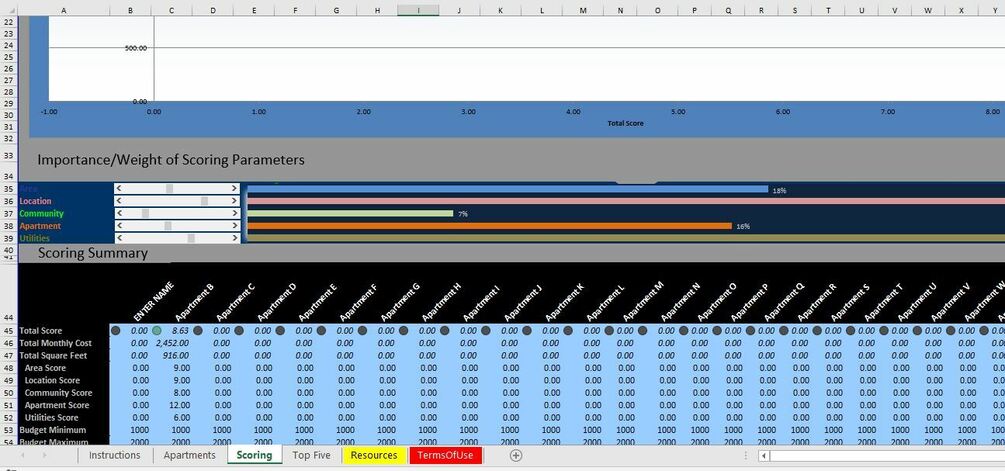This screenshot has height=471, width=1005.
Task: Click the 'Location' weight label
Action: [35, 201]
